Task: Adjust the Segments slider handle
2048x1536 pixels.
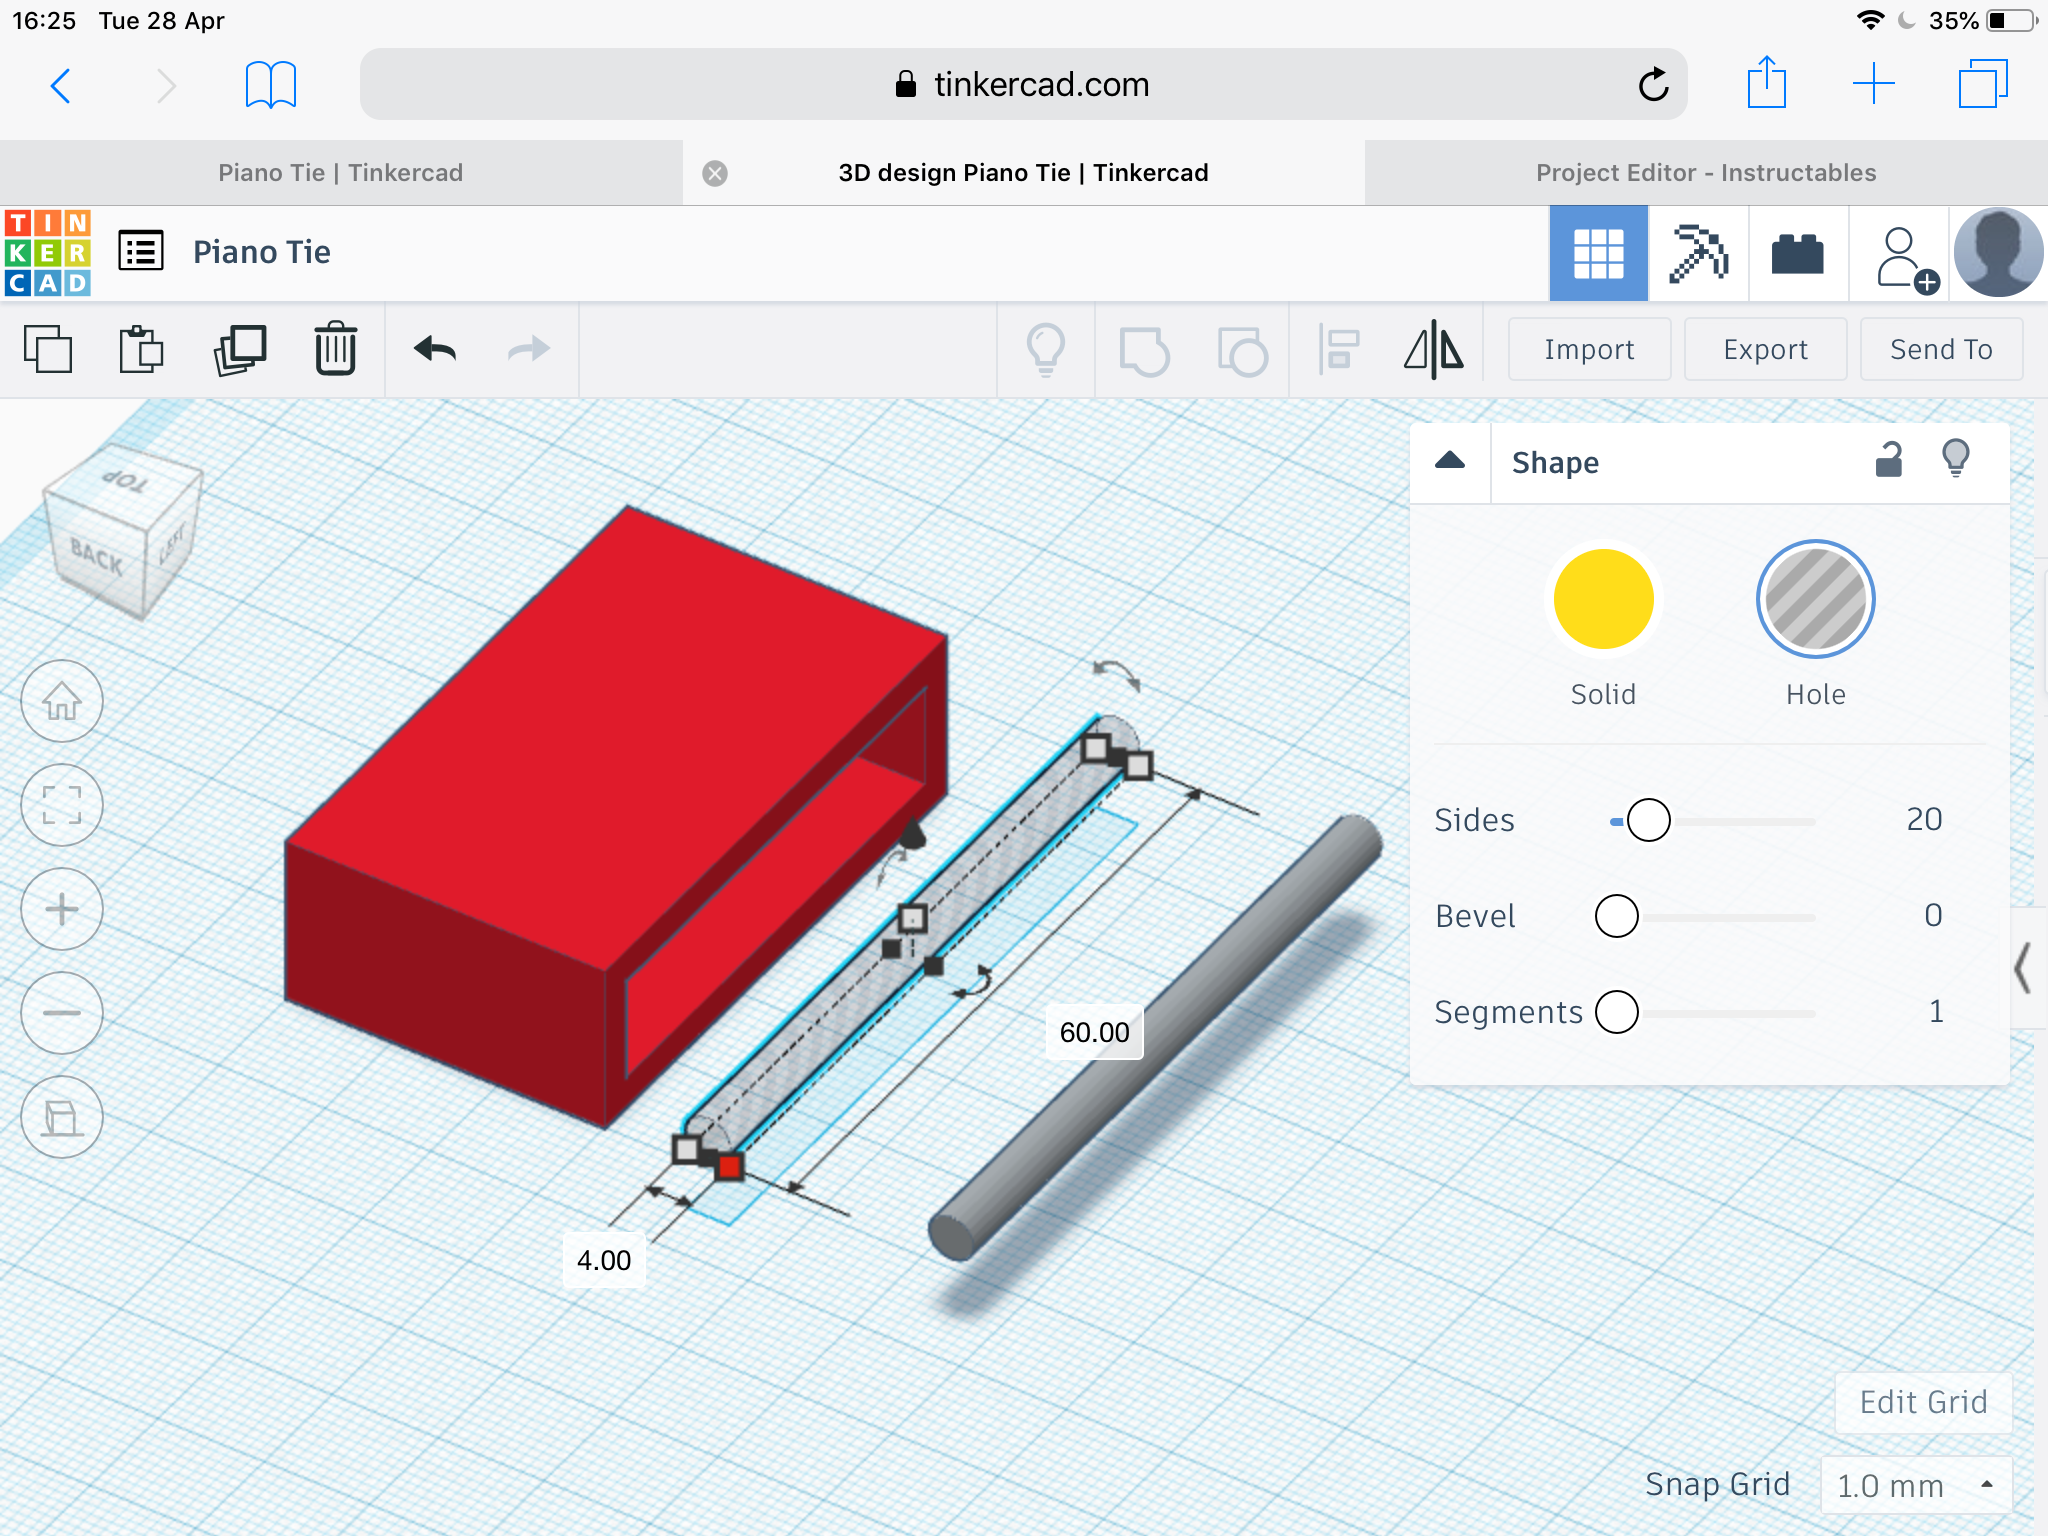Action: tap(1617, 1012)
